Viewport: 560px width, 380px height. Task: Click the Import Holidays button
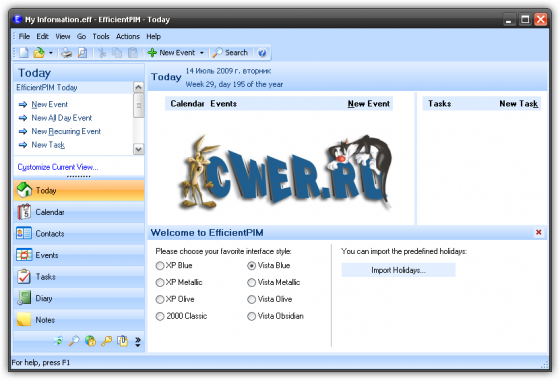click(399, 270)
